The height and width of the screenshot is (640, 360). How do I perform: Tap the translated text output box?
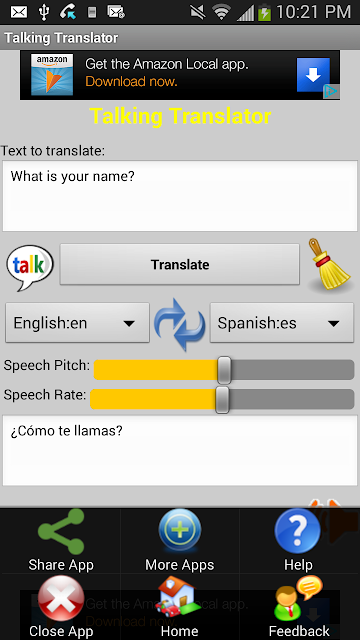pyautogui.click(x=180, y=451)
